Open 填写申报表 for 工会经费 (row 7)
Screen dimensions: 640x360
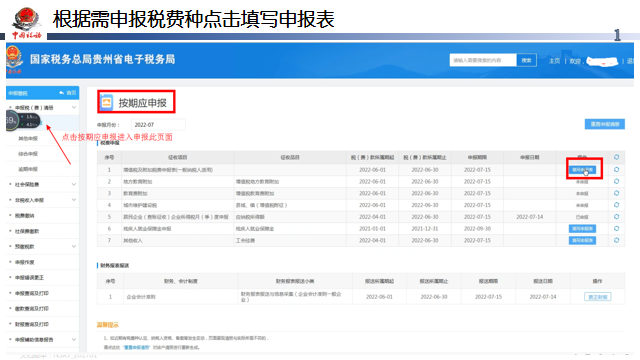582,240
